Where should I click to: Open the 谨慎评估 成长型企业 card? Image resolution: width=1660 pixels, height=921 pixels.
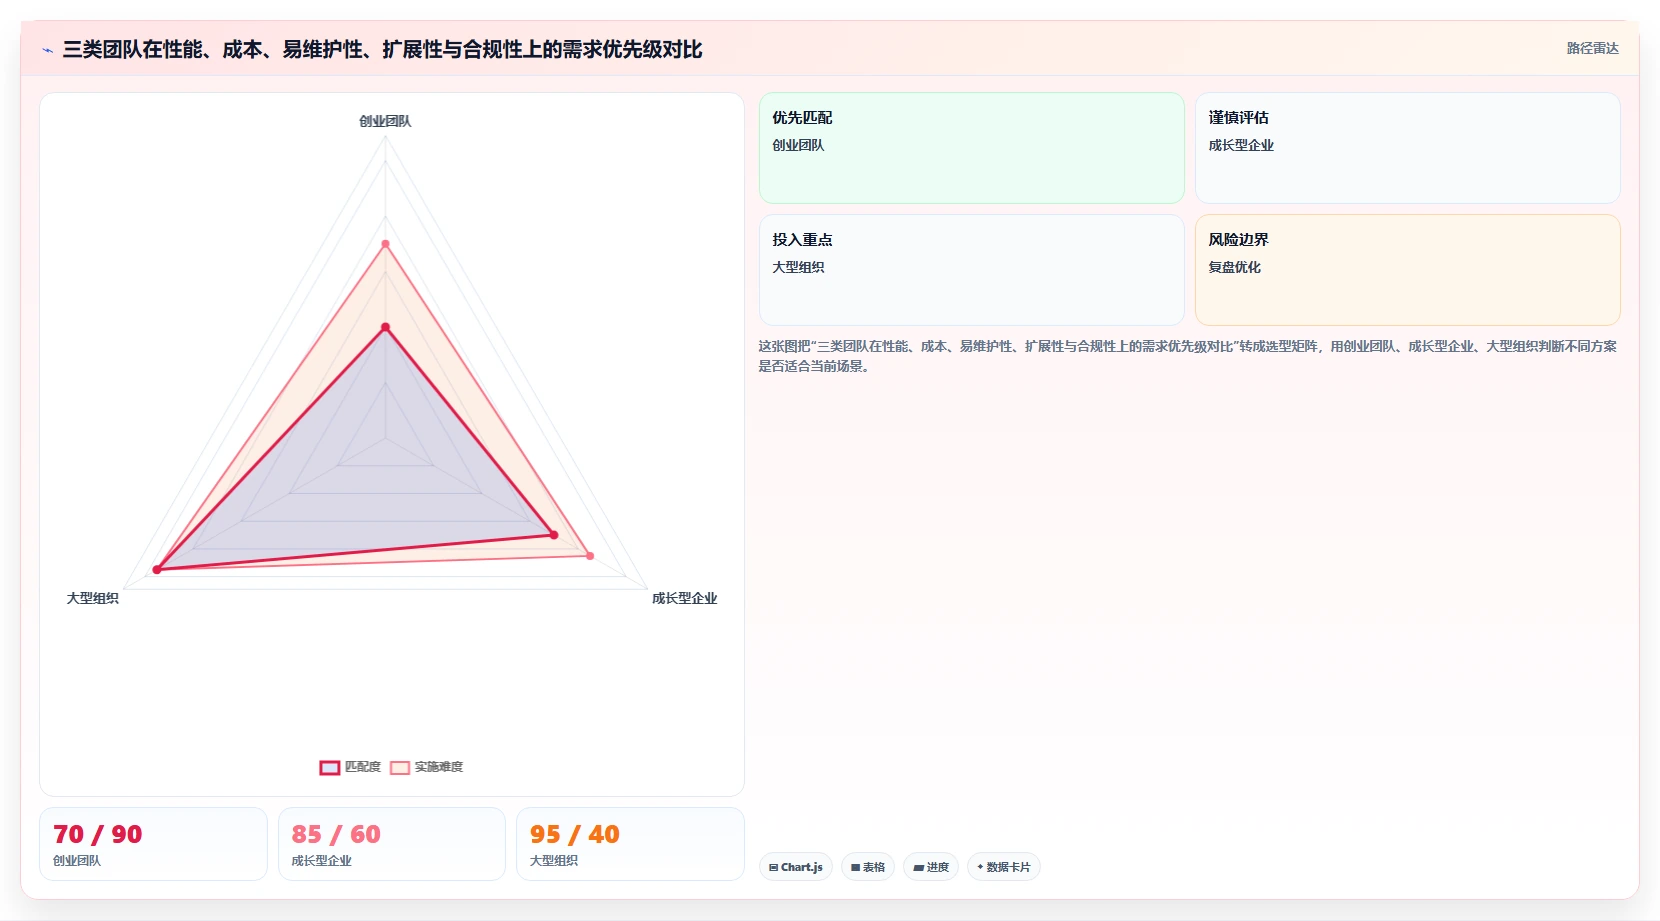[1408, 148]
